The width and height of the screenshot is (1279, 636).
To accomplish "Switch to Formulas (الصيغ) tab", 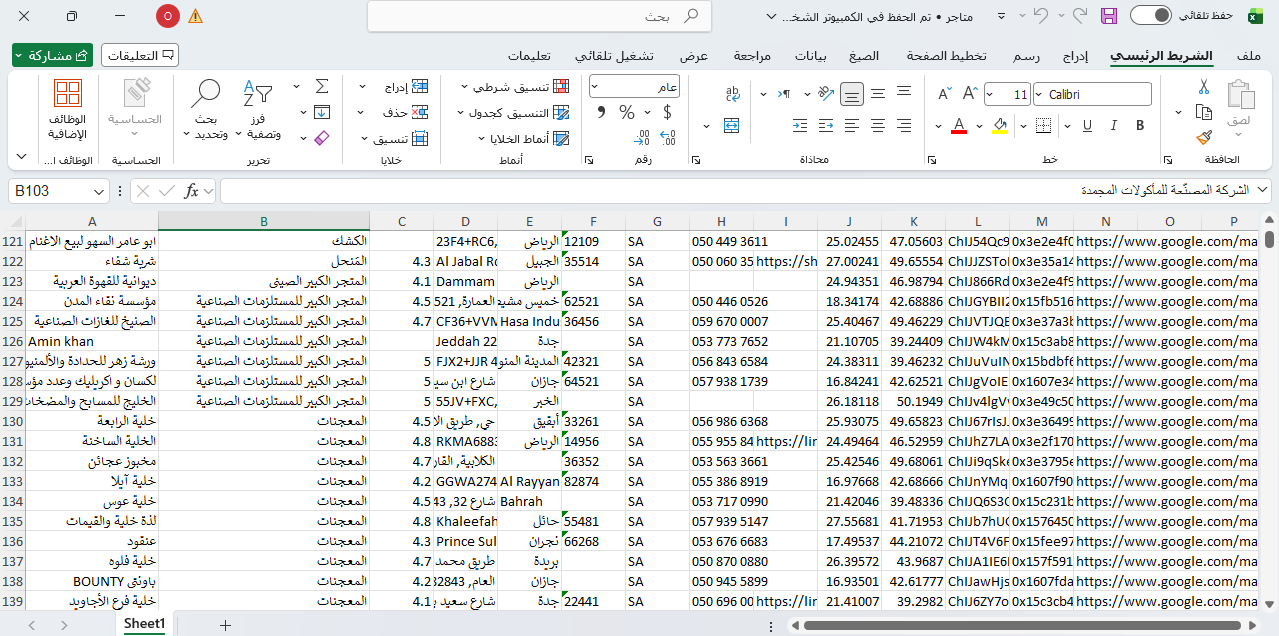I will pyautogui.click(x=864, y=55).
